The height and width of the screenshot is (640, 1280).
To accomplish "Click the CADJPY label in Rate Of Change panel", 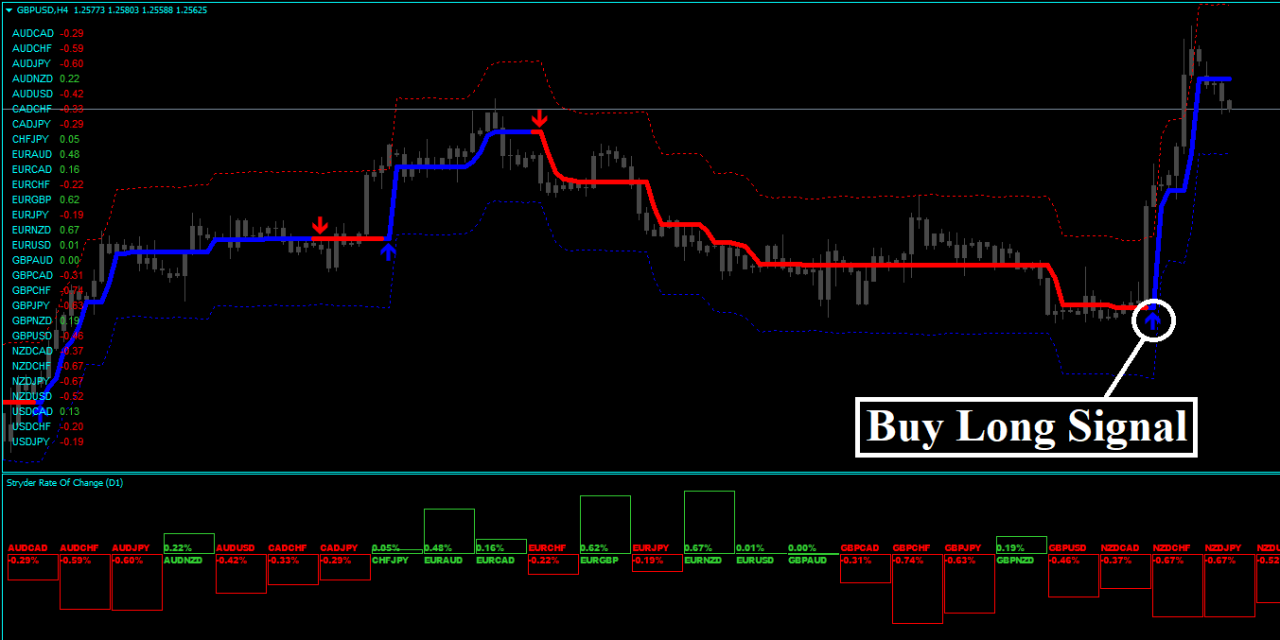I will click(x=340, y=548).
